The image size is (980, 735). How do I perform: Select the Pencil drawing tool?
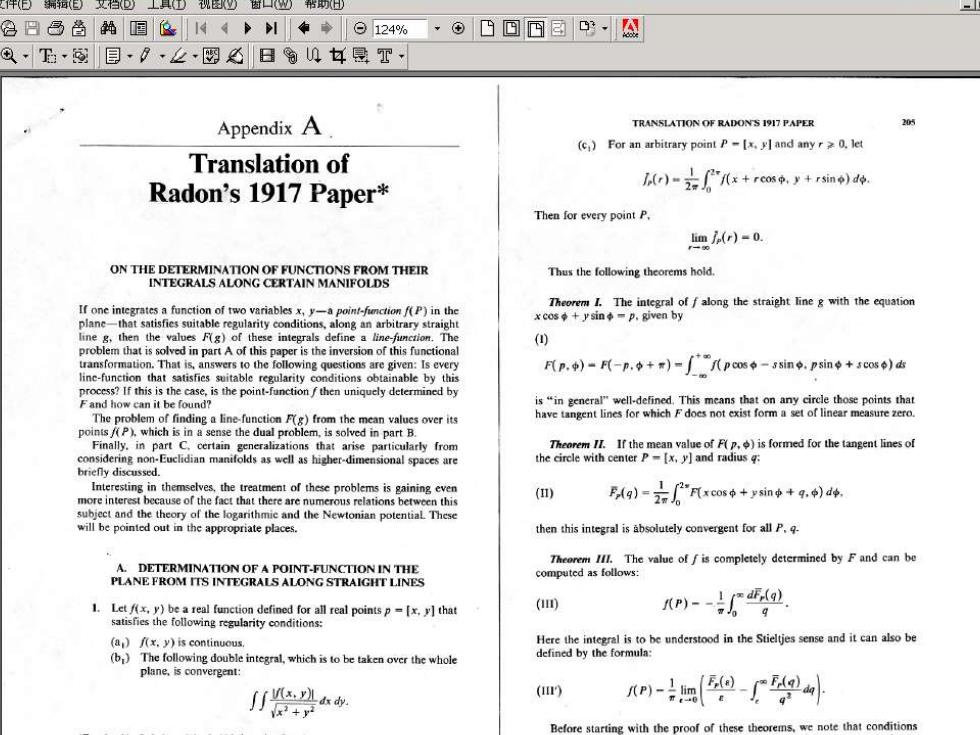(144, 56)
